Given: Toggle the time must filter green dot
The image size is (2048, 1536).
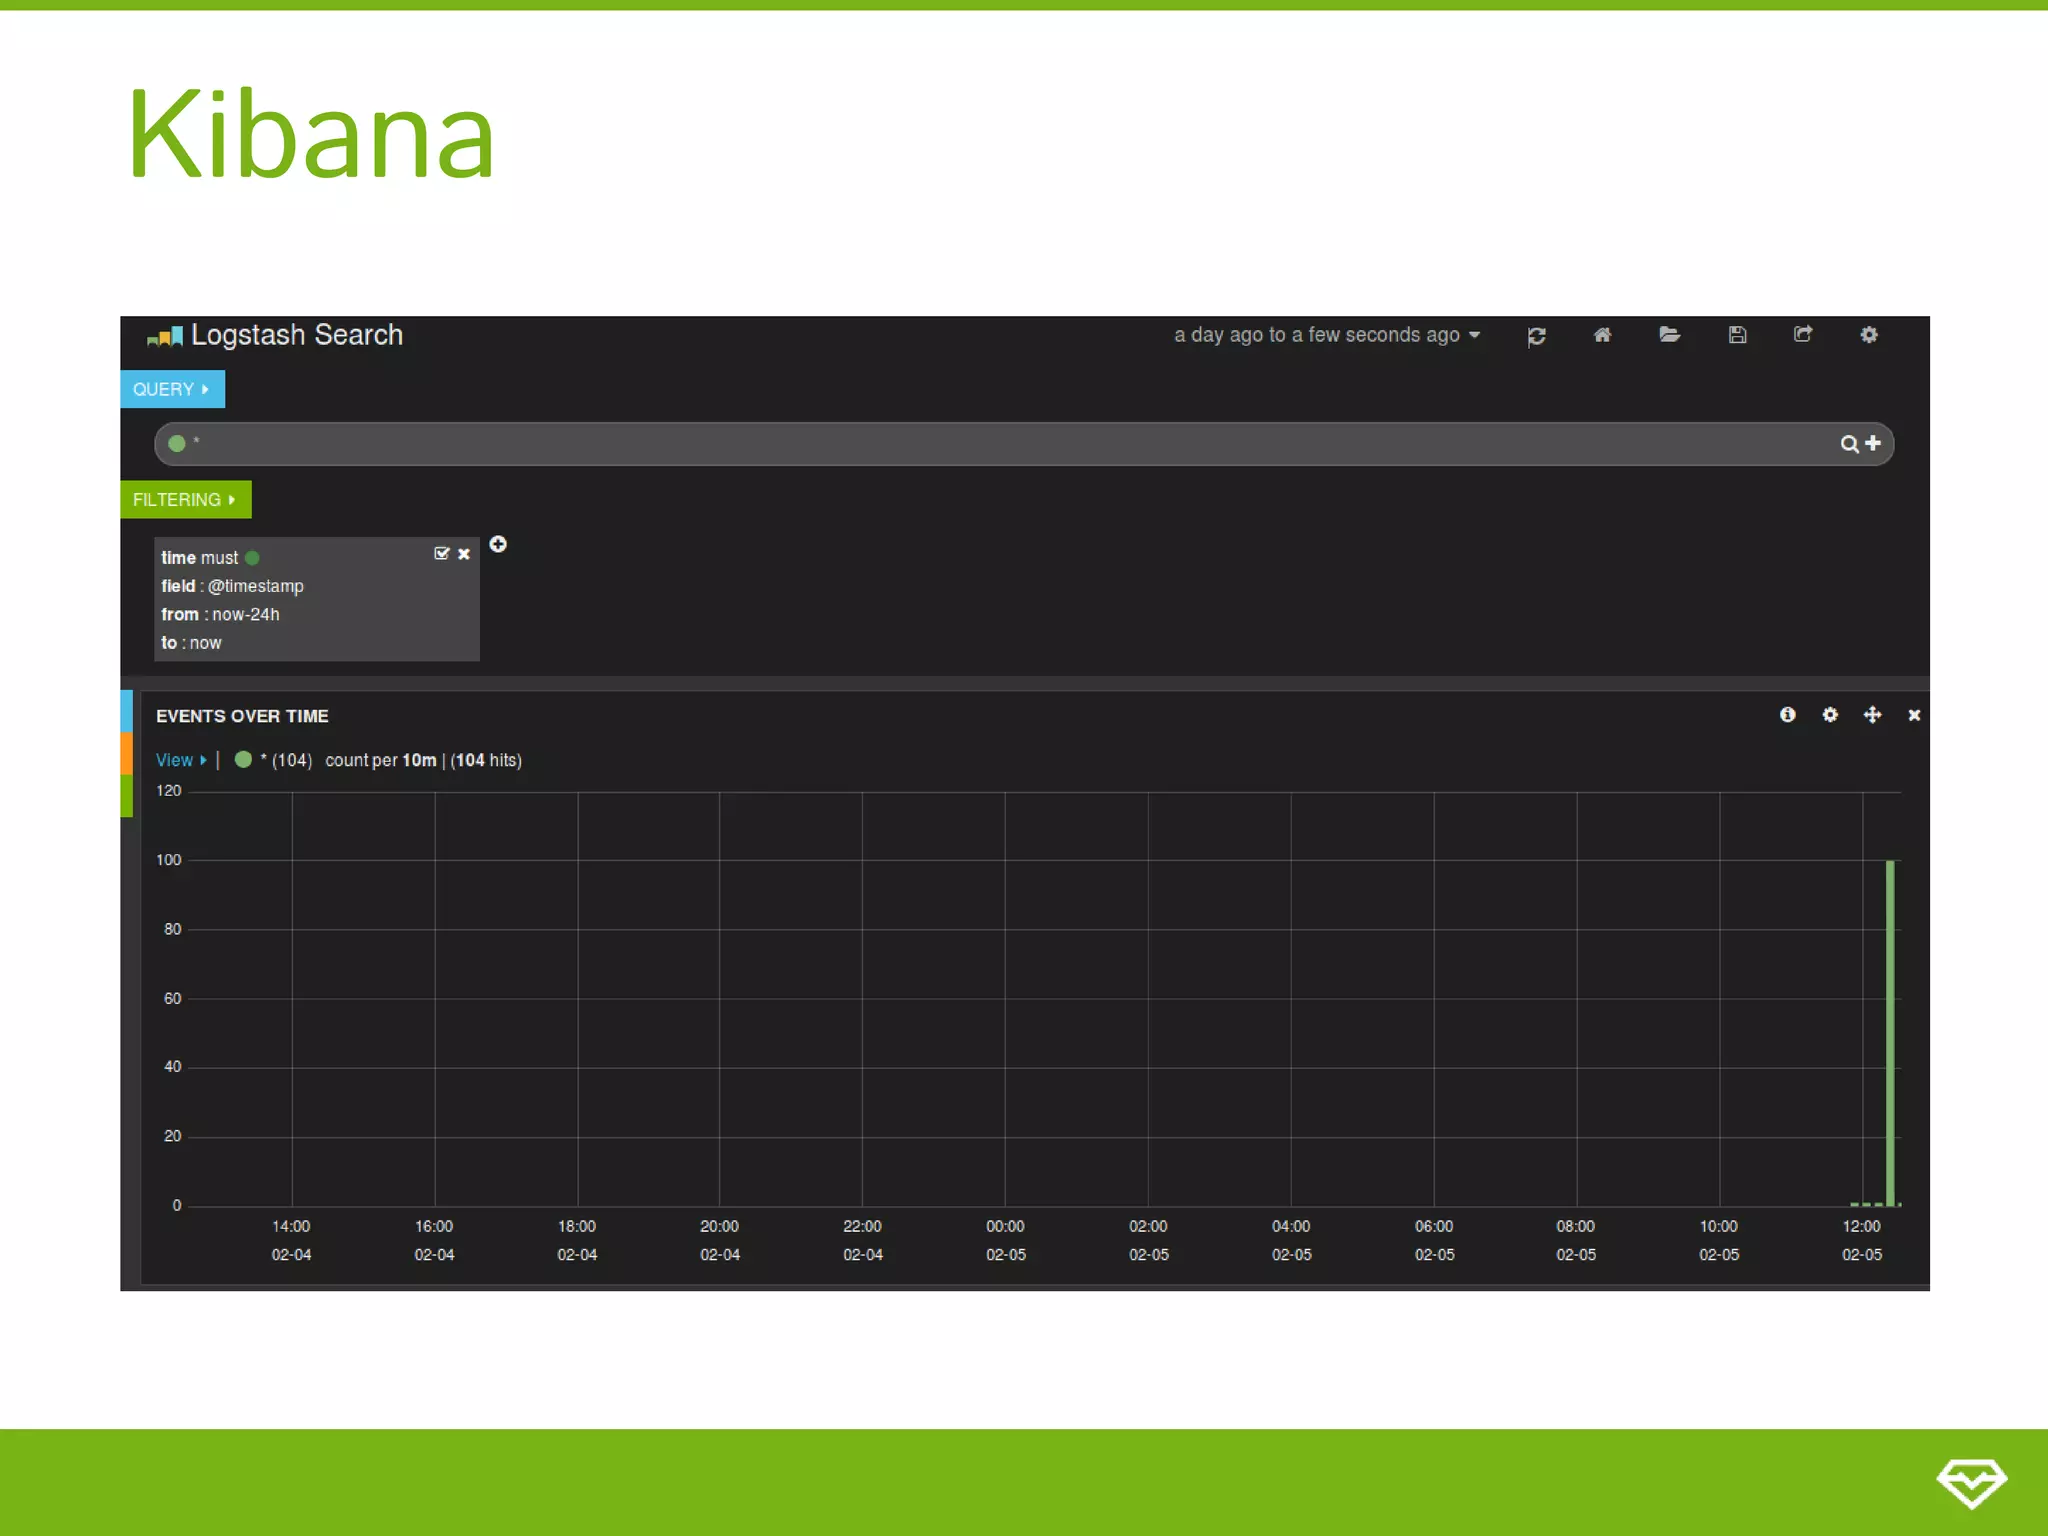Looking at the screenshot, I should [x=252, y=558].
